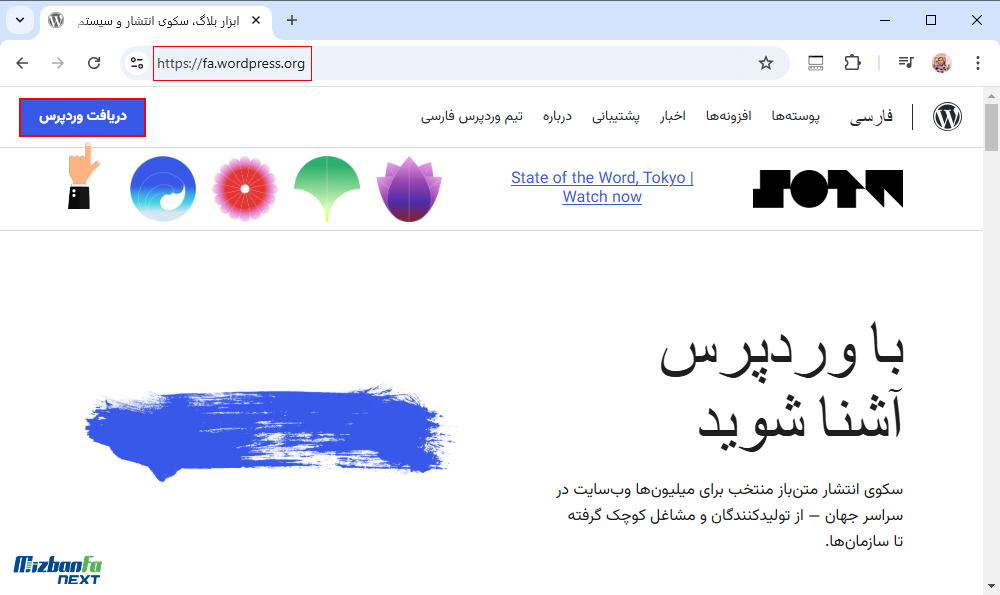Click the Chrome profile avatar
Screen dimensions: 1000x595
[942, 63]
